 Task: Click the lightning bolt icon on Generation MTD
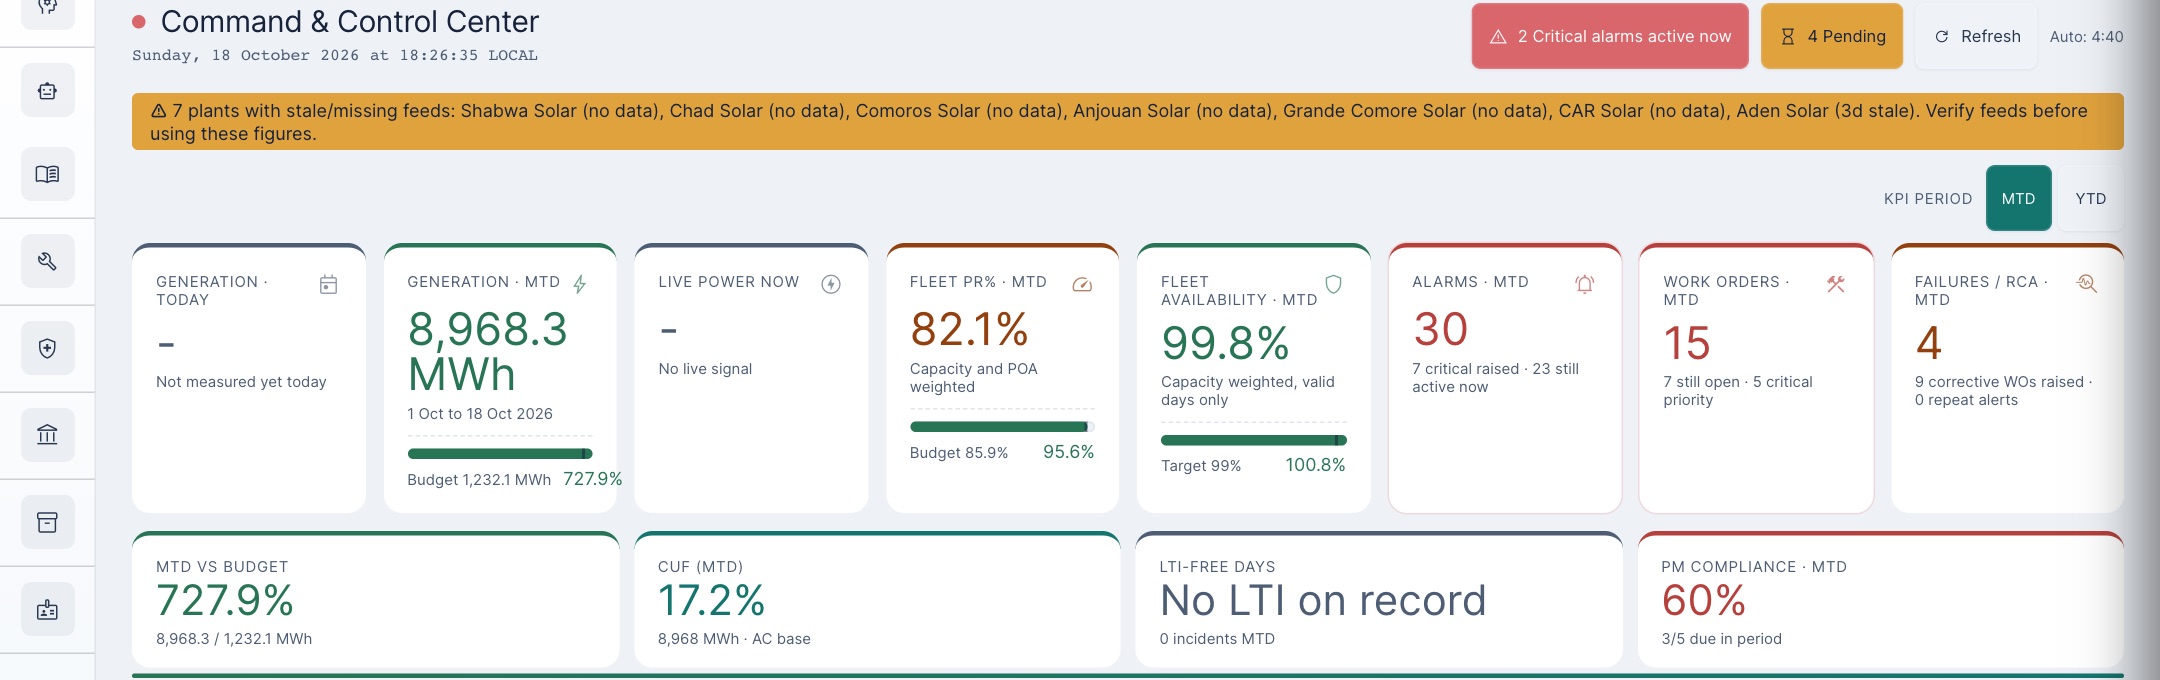pyautogui.click(x=580, y=284)
